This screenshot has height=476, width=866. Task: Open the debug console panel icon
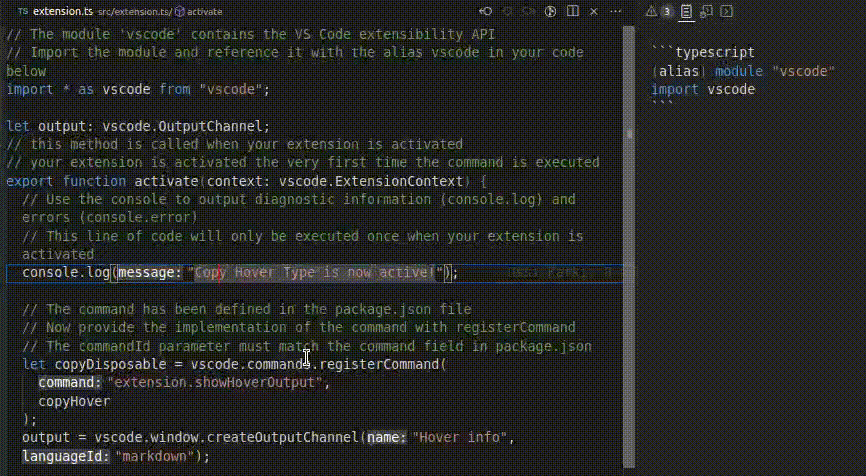click(706, 11)
